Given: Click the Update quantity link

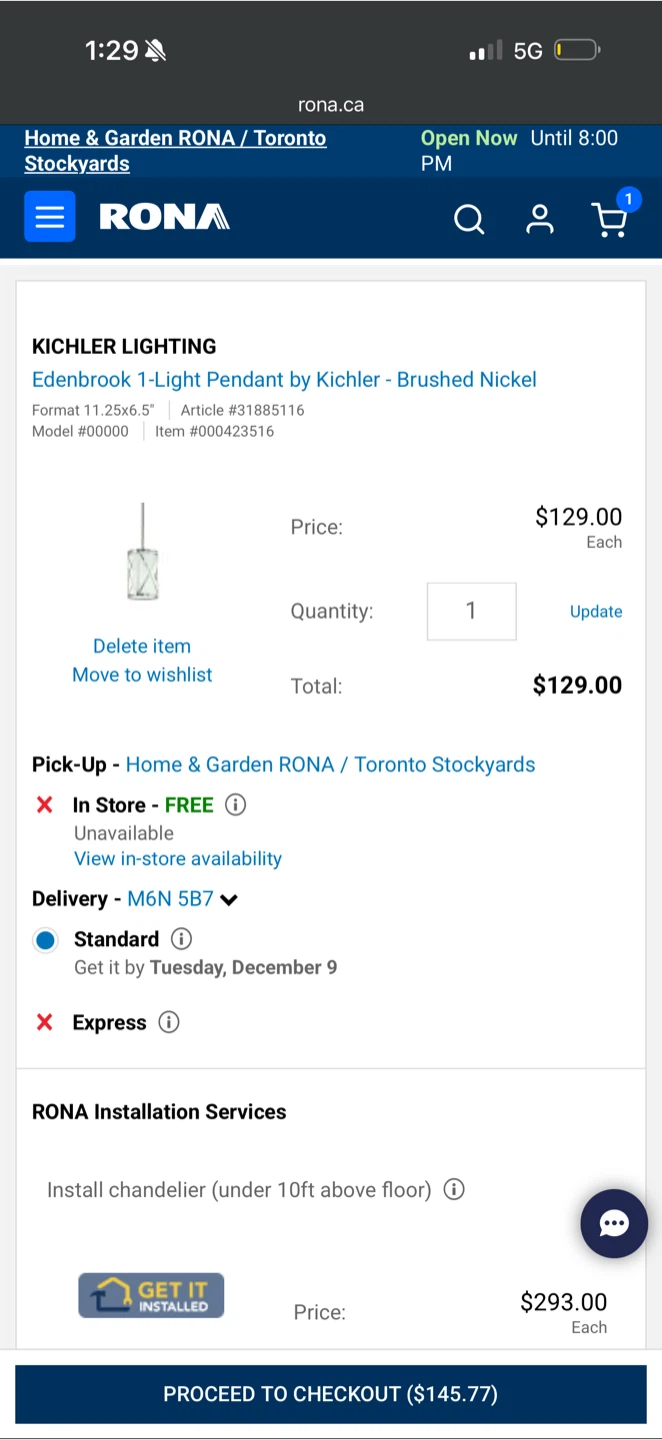Looking at the screenshot, I should coord(596,611).
